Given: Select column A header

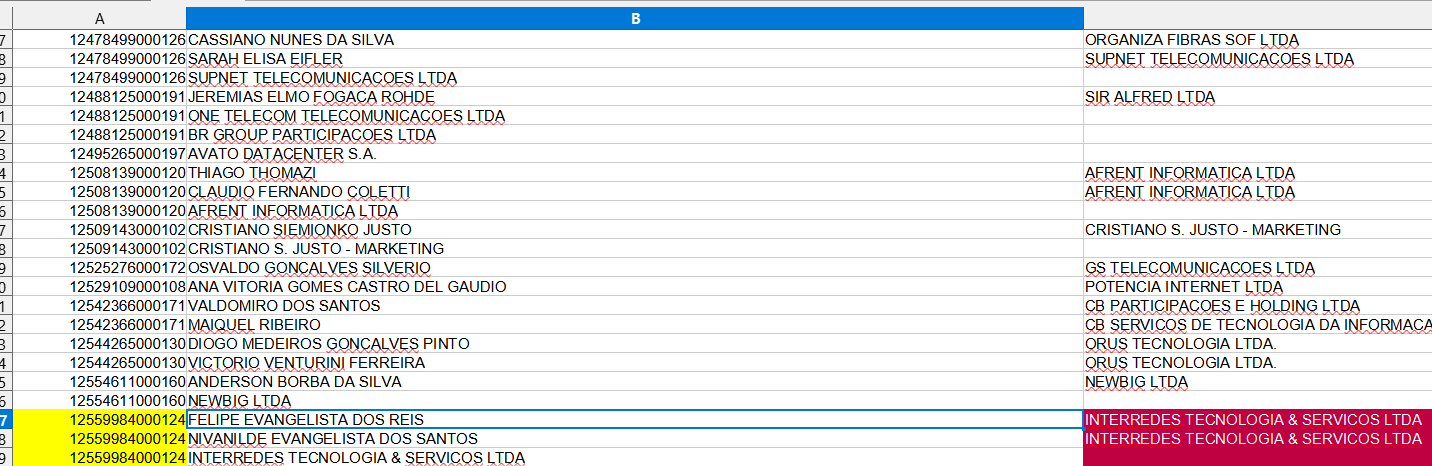Looking at the screenshot, I should pyautogui.click(x=99, y=19).
